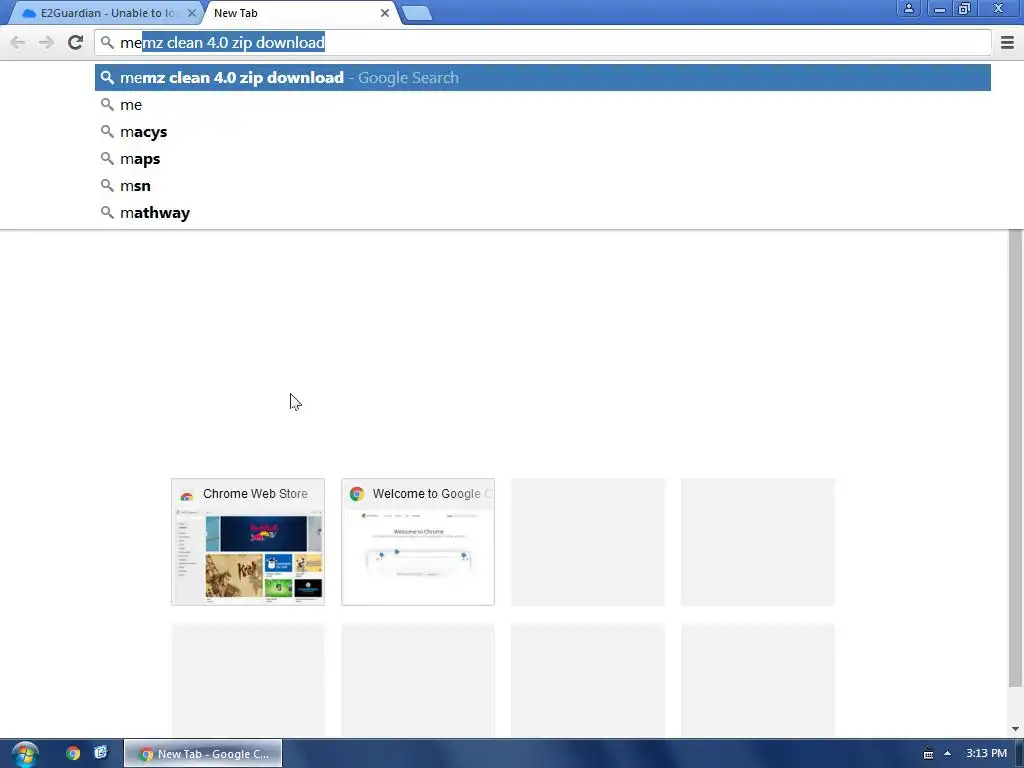Launch pinned Chrome icon in taskbar
The width and height of the screenshot is (1024, 768).
coord(73,753)
